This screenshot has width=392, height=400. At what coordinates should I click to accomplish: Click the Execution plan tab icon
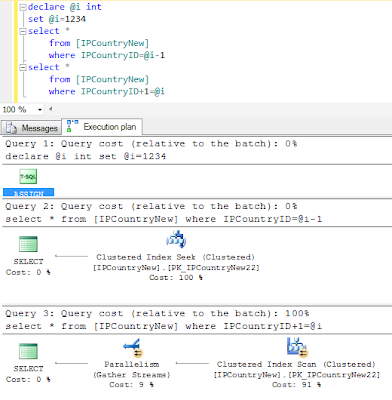[72, 126]
